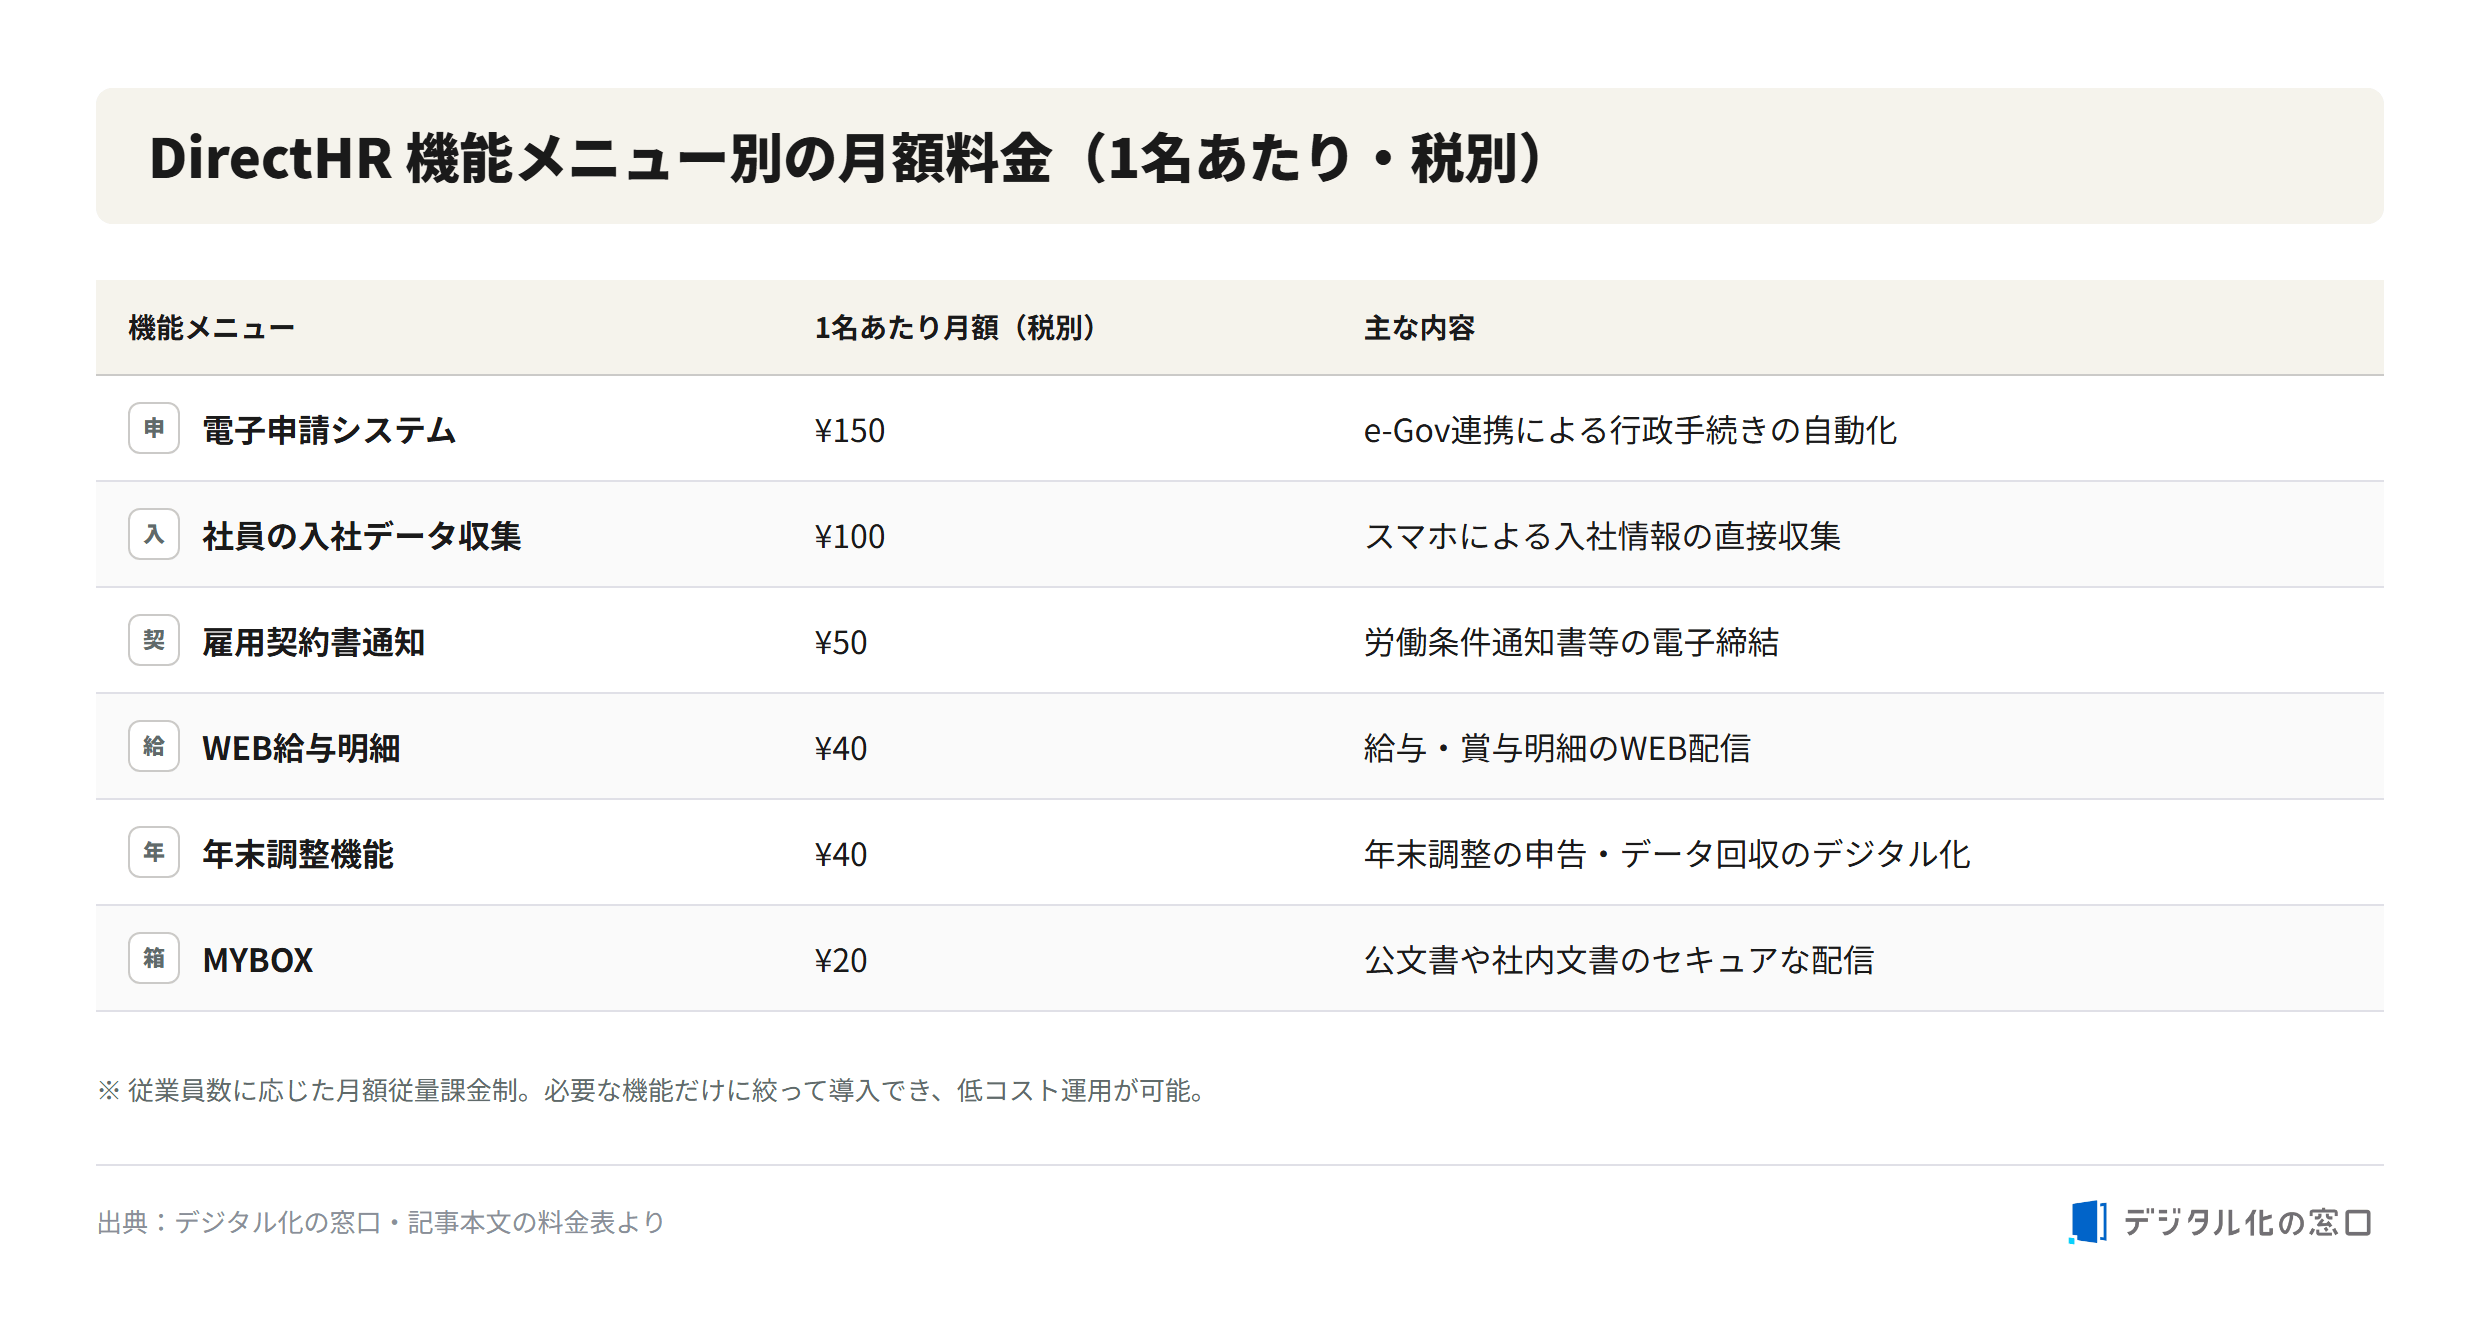
Task: Click the MYBOX menu name
Action: click(257, 960)
